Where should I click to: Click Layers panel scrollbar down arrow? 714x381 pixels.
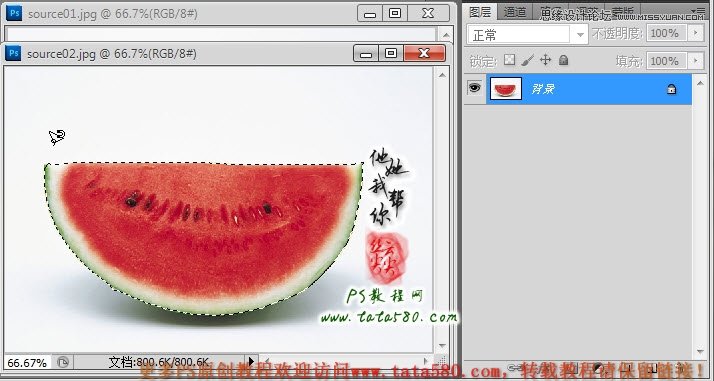700,352
